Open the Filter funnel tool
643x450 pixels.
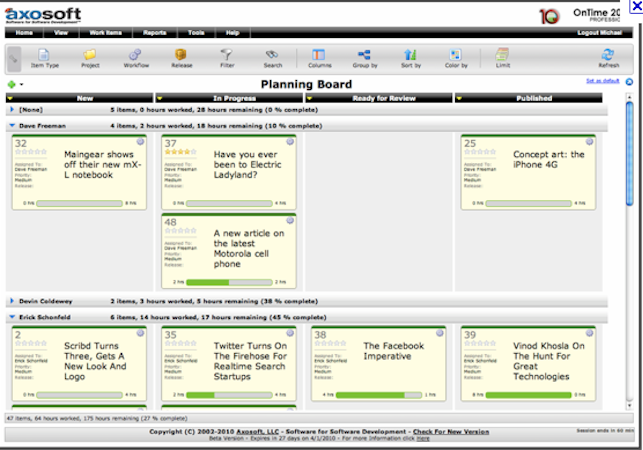point(227,58)
